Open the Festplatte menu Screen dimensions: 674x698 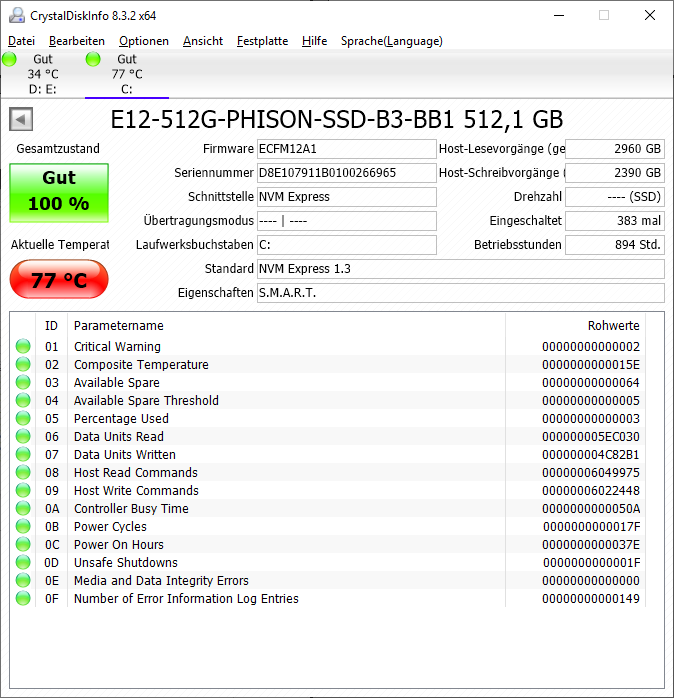tap(262, 41)
